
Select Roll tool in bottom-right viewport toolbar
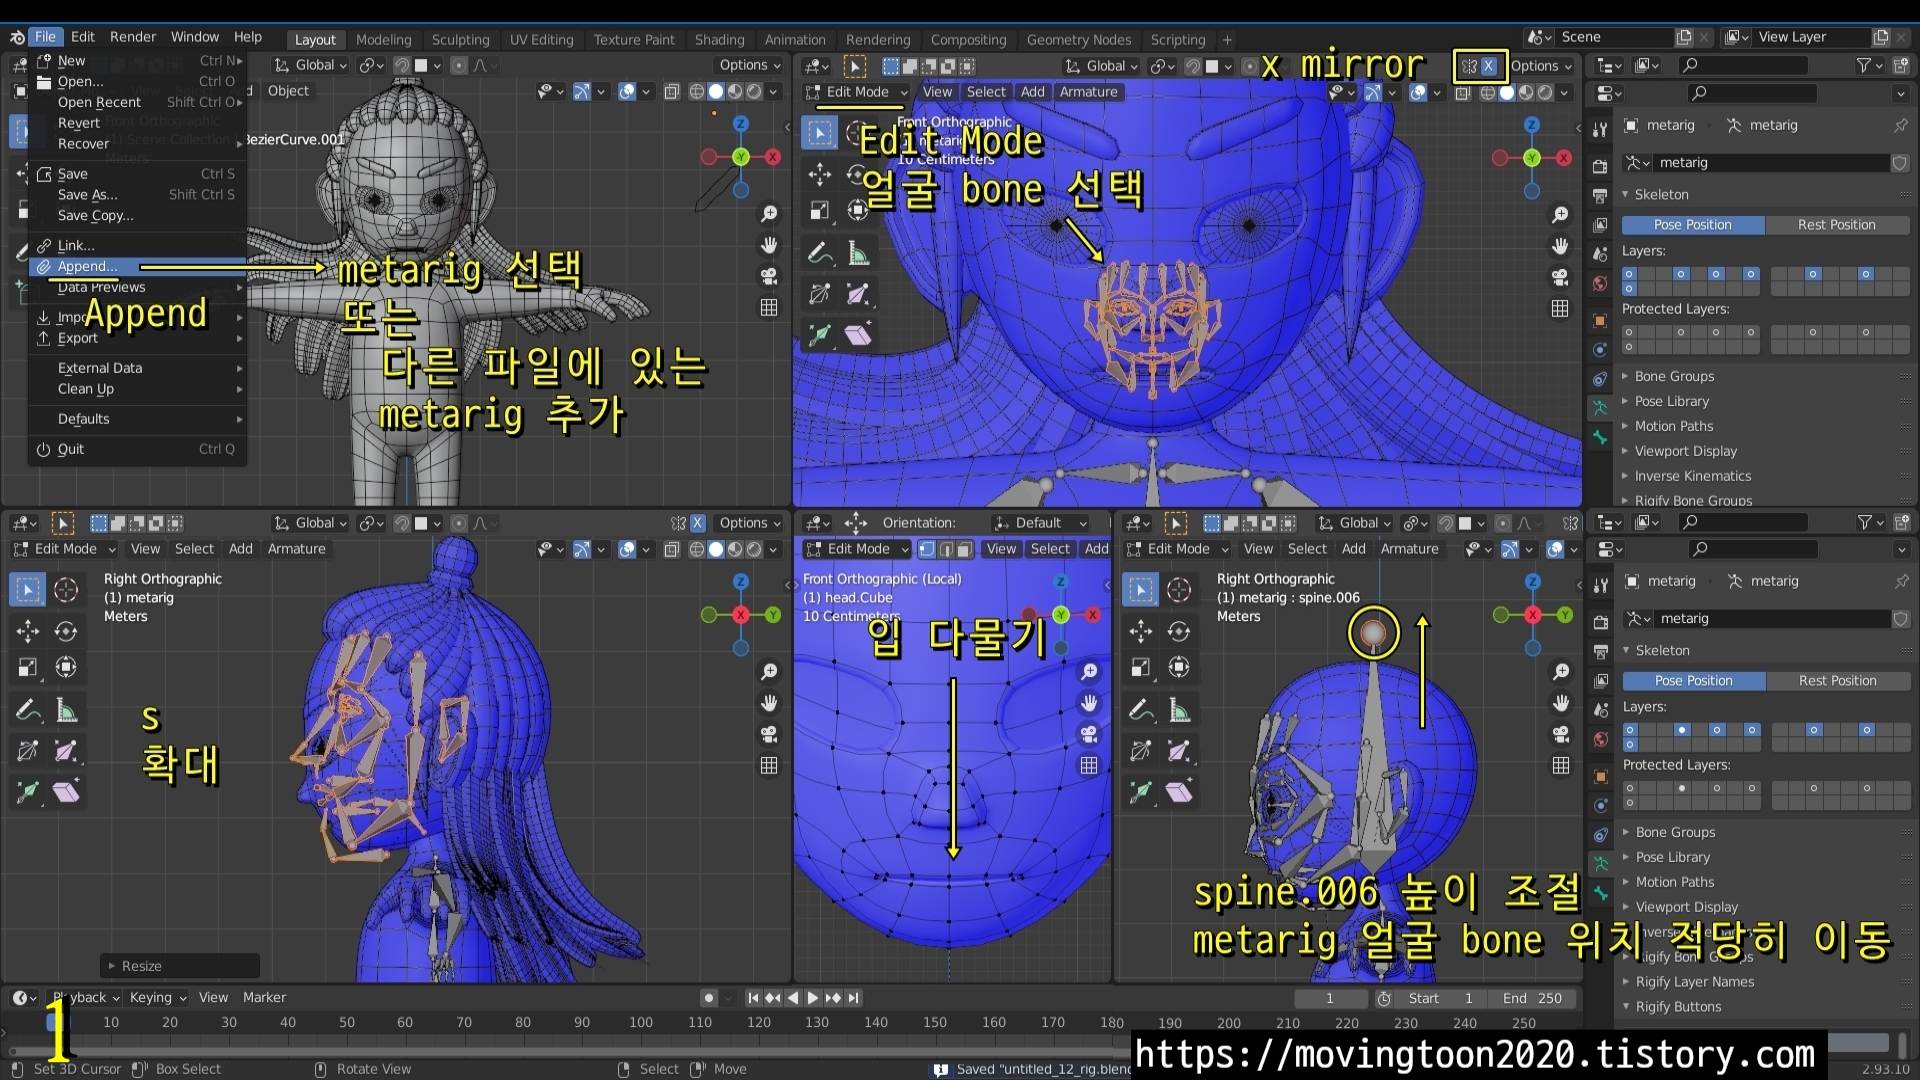coord(1141,751)
